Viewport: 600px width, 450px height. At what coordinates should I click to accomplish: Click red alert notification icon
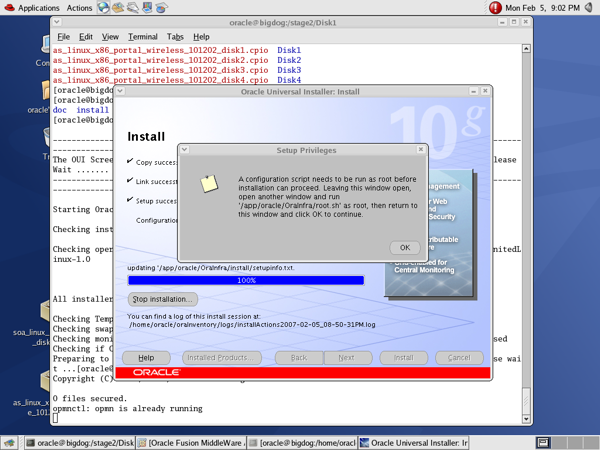[495, 7]
